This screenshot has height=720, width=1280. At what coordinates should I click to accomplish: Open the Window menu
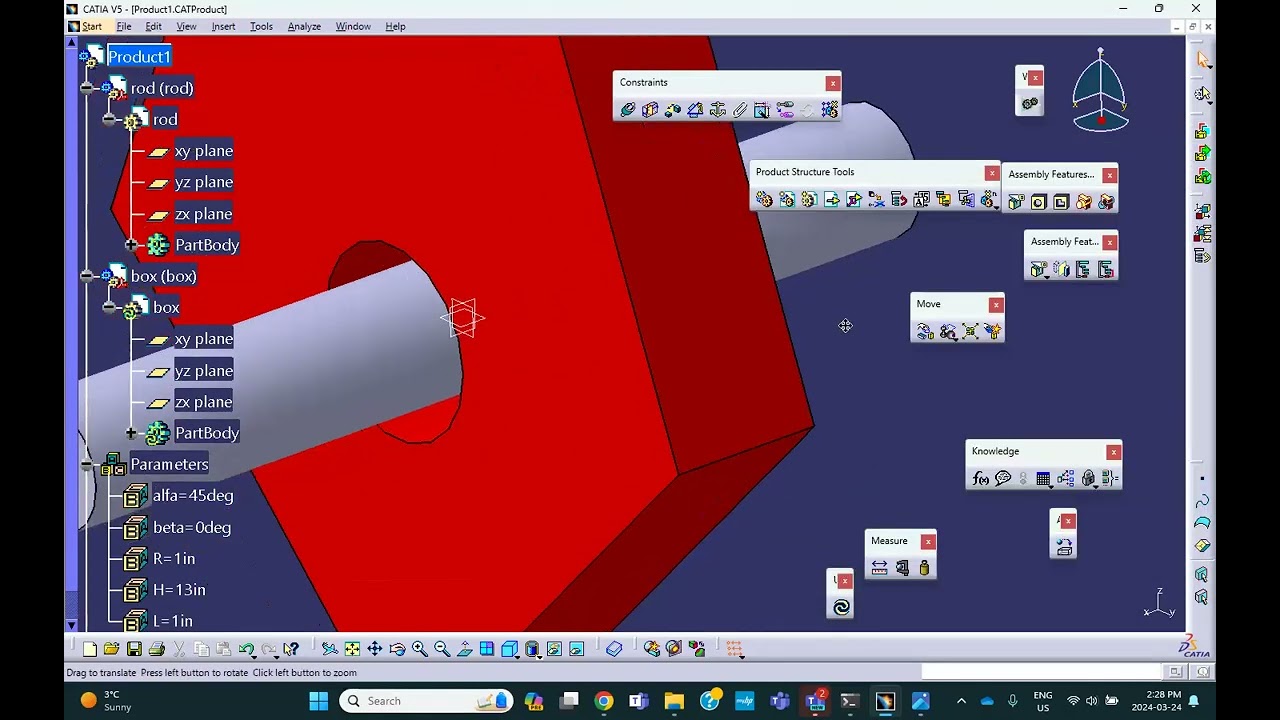click(x=353, y=27)
